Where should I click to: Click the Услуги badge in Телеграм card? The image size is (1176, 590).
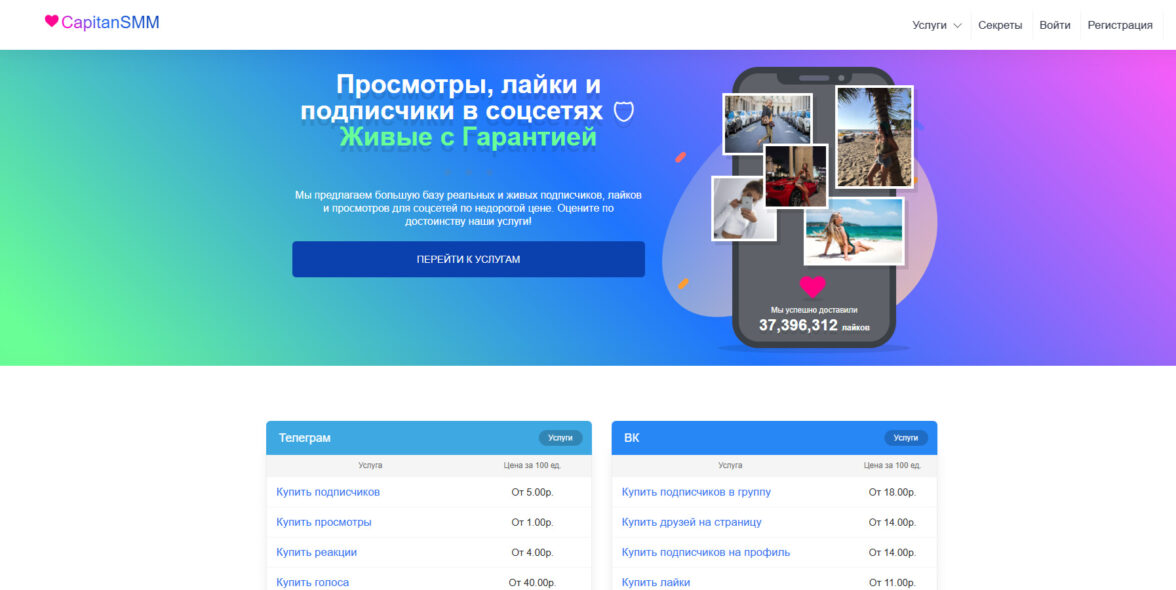click(560, 438)
